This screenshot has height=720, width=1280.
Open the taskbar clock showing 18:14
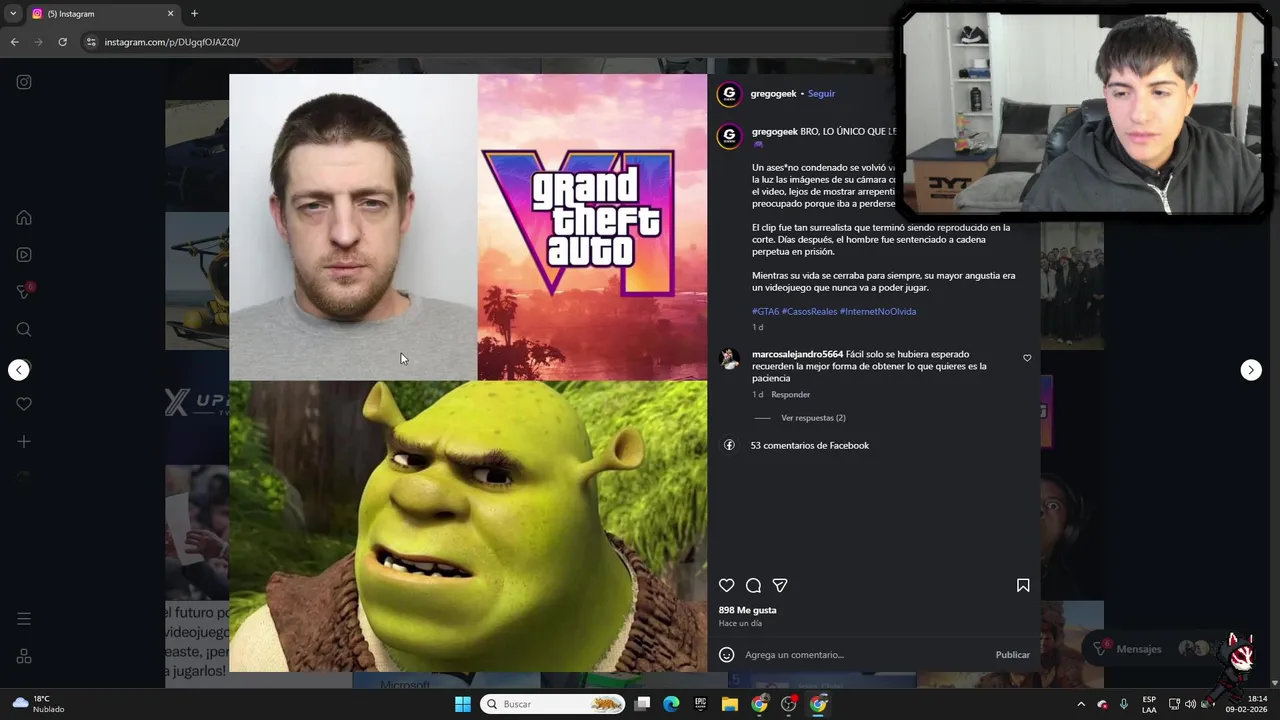pyautogui.click(x=1245, y=704)
